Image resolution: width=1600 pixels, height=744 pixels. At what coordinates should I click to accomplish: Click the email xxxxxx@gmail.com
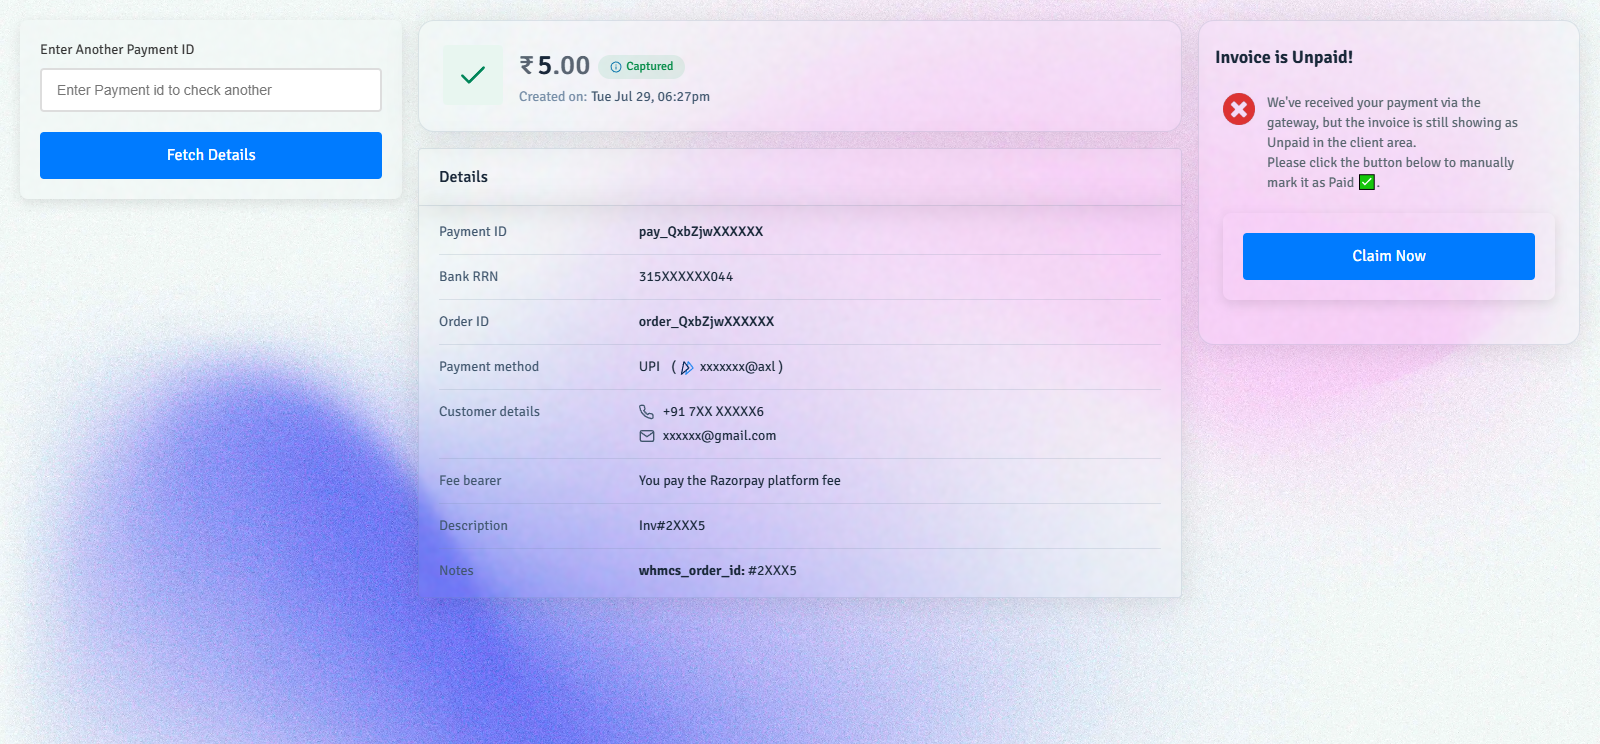click(x=719, y=436)
